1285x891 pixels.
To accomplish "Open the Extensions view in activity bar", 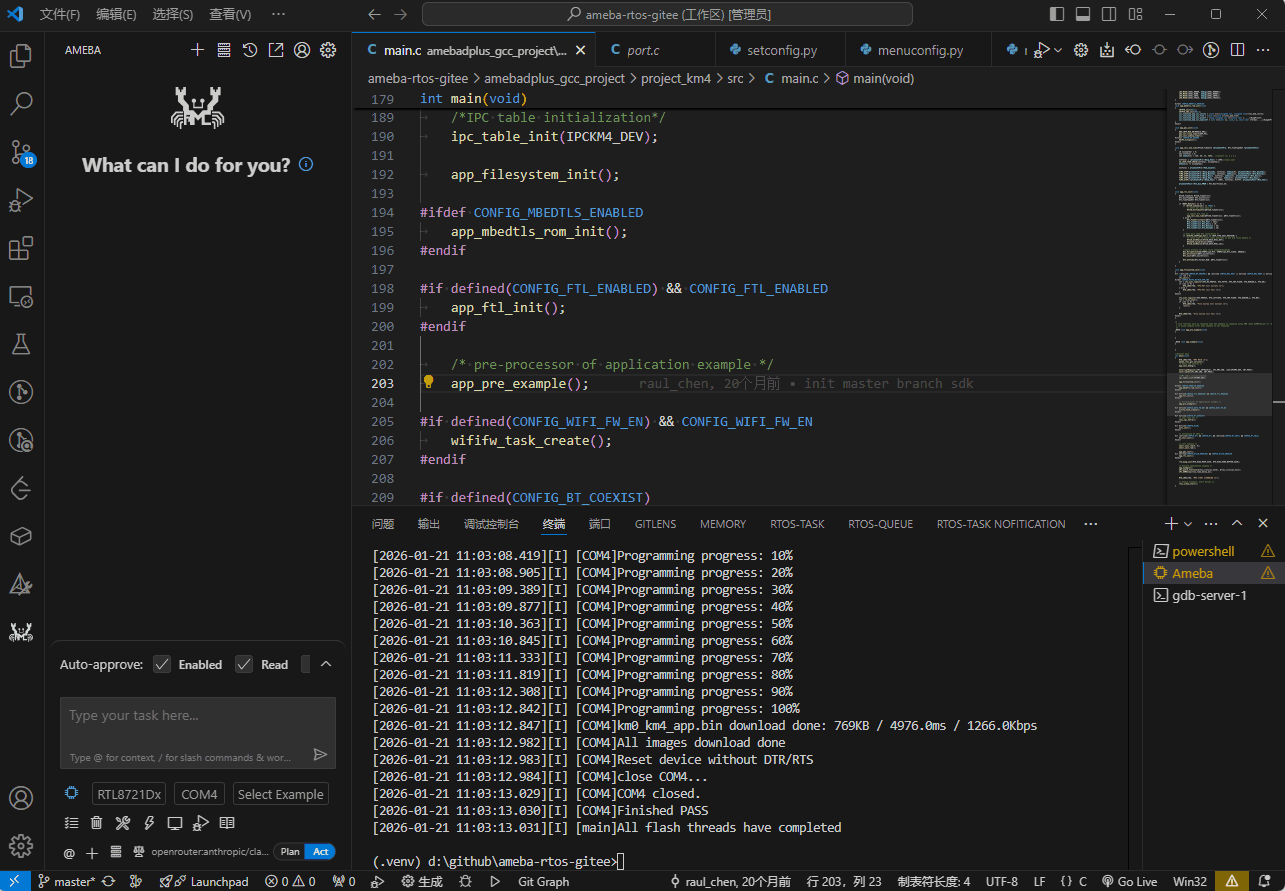I will [21, 248].
